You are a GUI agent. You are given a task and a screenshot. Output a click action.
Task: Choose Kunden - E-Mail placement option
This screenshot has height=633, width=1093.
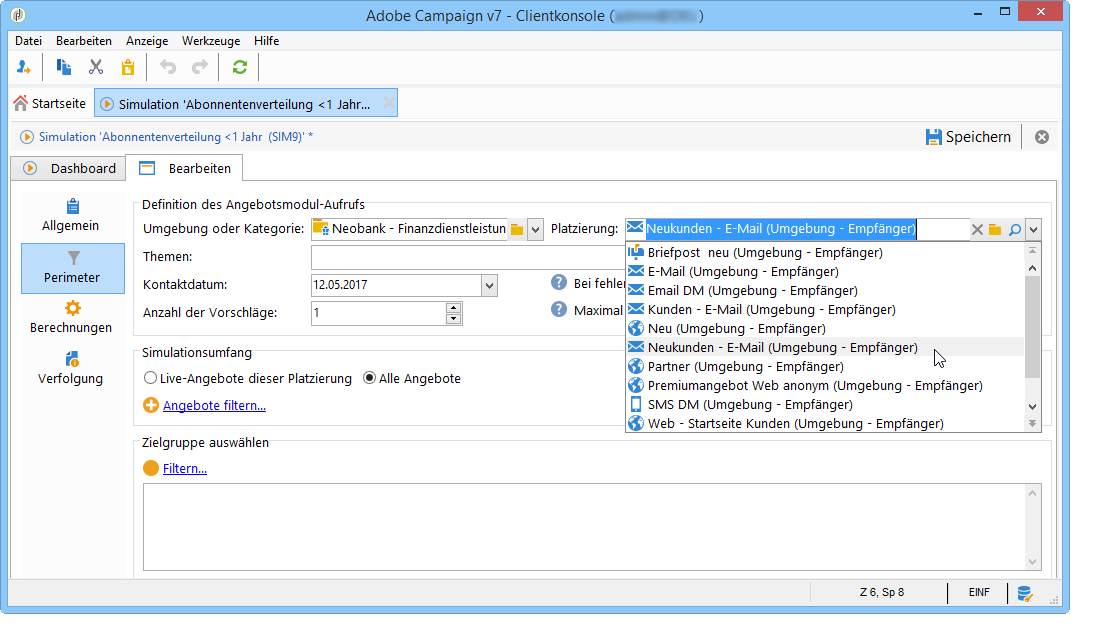825,310
